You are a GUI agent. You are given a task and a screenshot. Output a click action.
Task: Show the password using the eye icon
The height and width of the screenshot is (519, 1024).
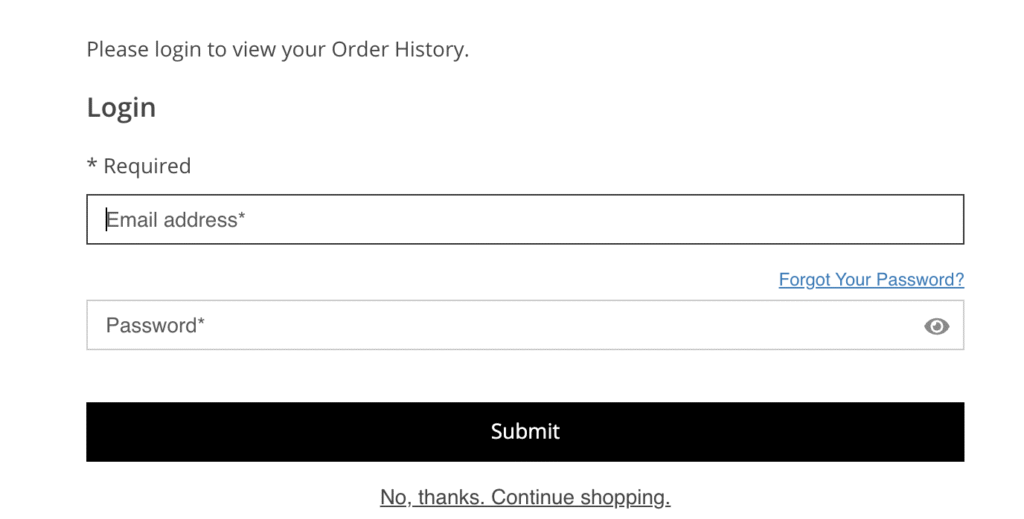pos(936,326)
